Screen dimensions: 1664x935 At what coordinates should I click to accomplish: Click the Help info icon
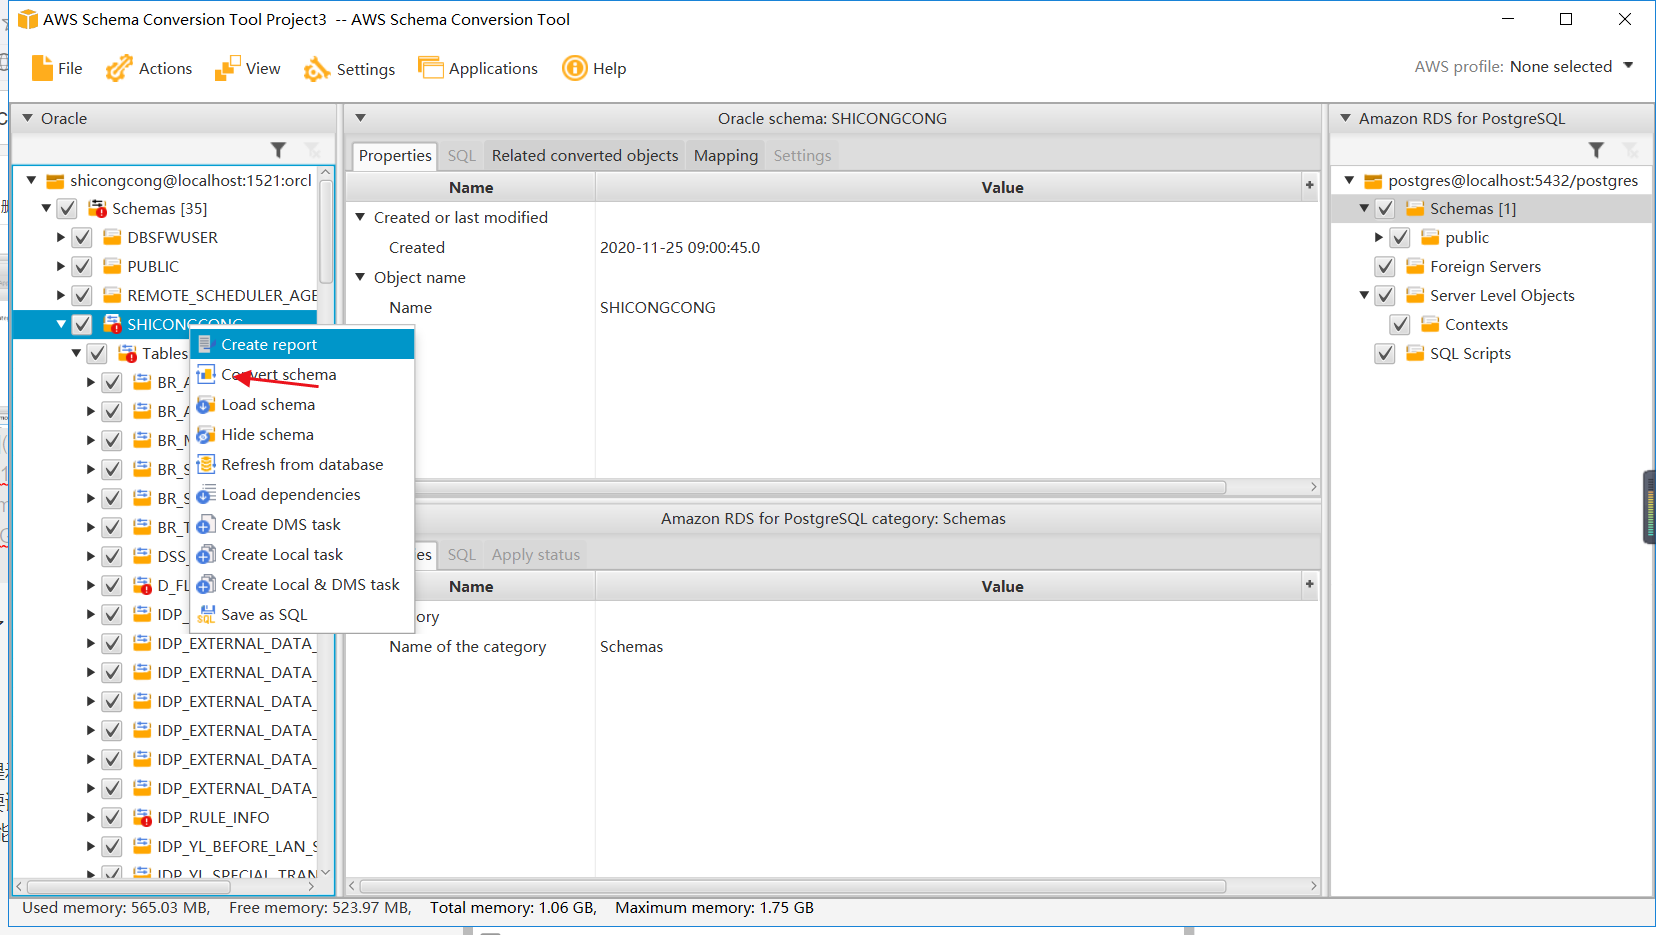click(x=575, y=68)
